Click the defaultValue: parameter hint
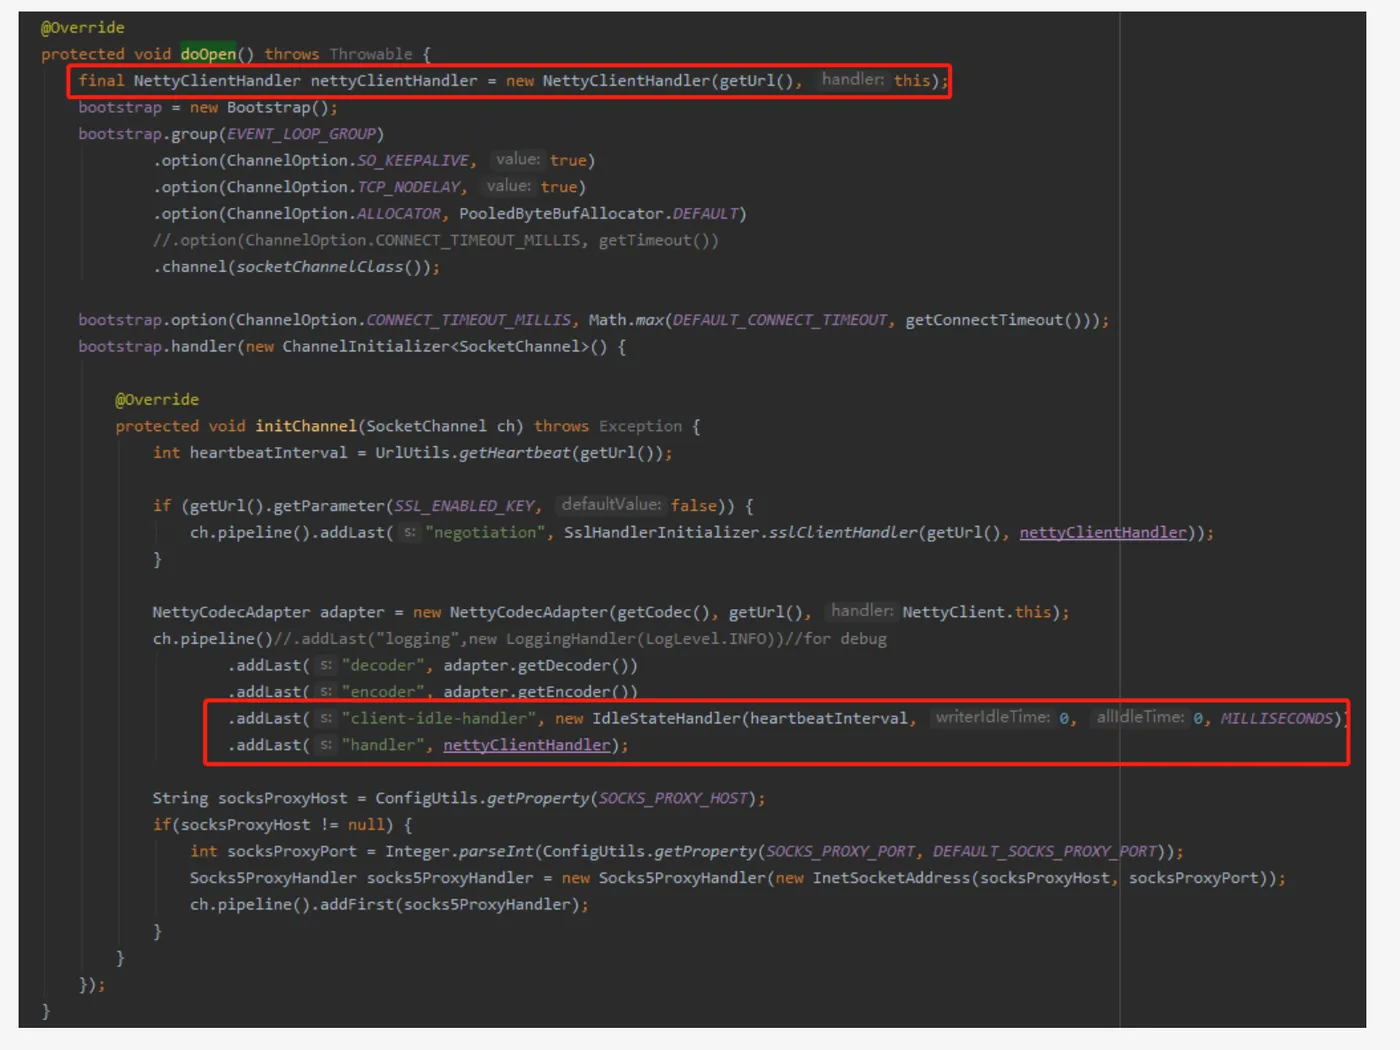This screenshot has height=1050, width=1400. pyautogui.click(x=611, y=505)
